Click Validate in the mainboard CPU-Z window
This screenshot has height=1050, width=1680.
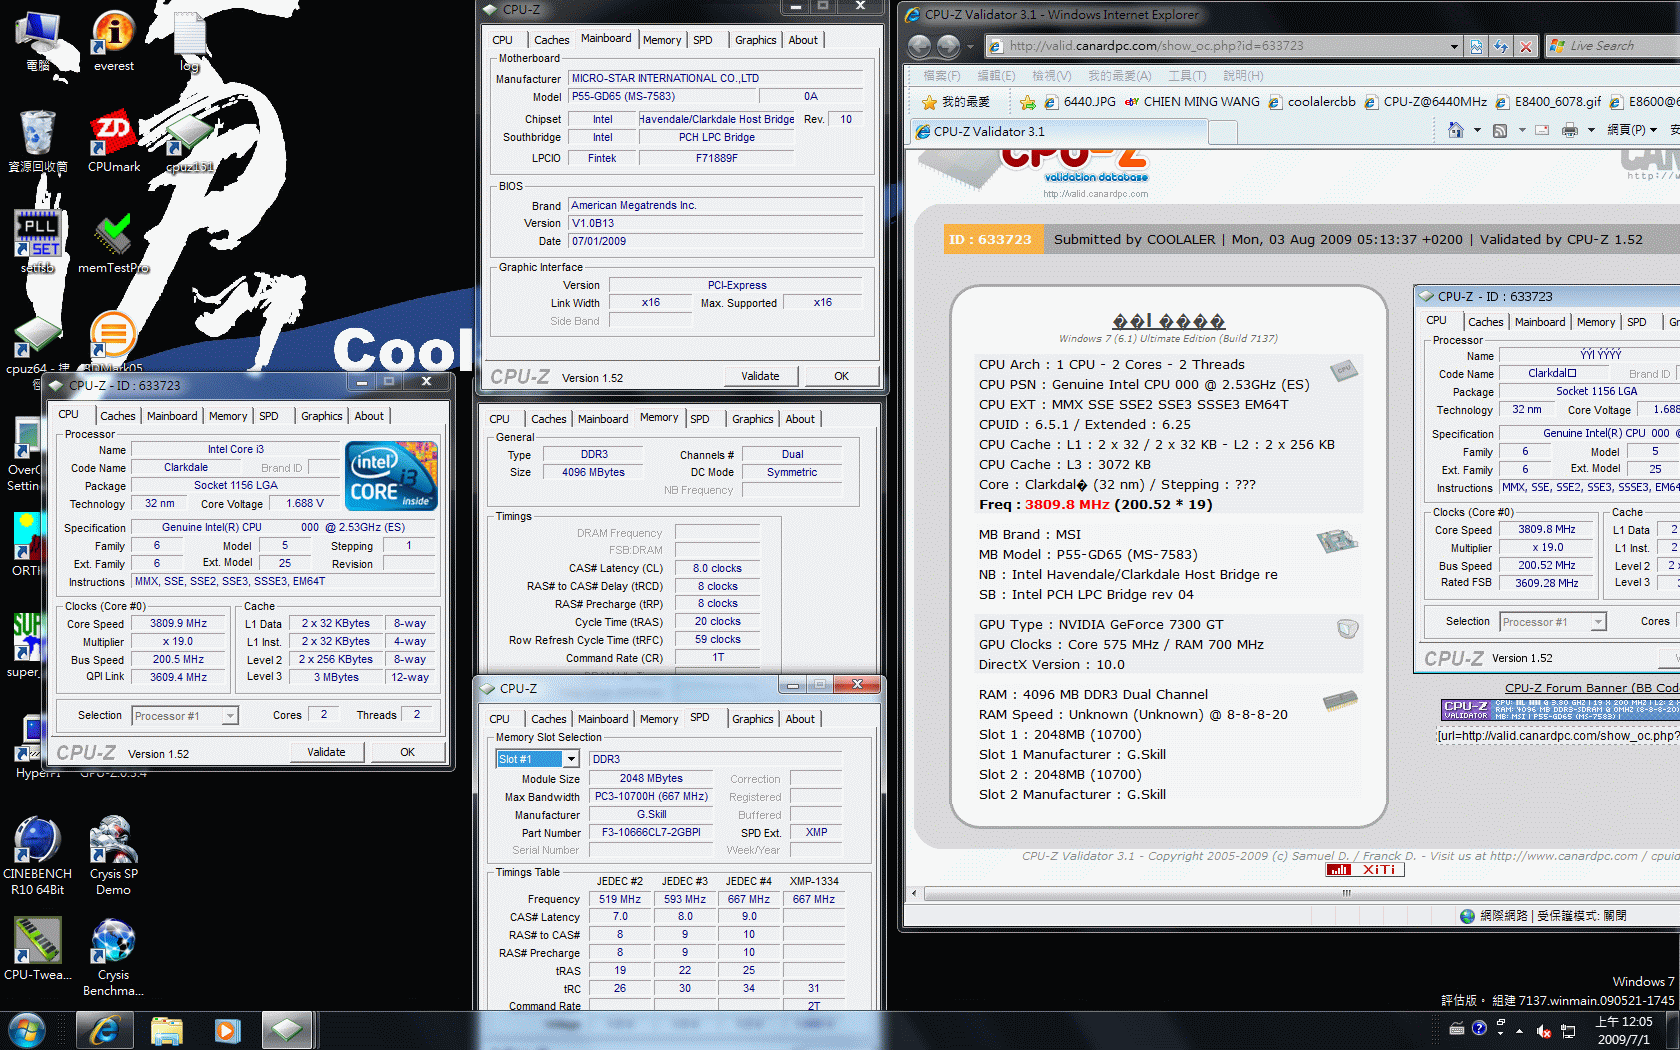click(760, 376)
